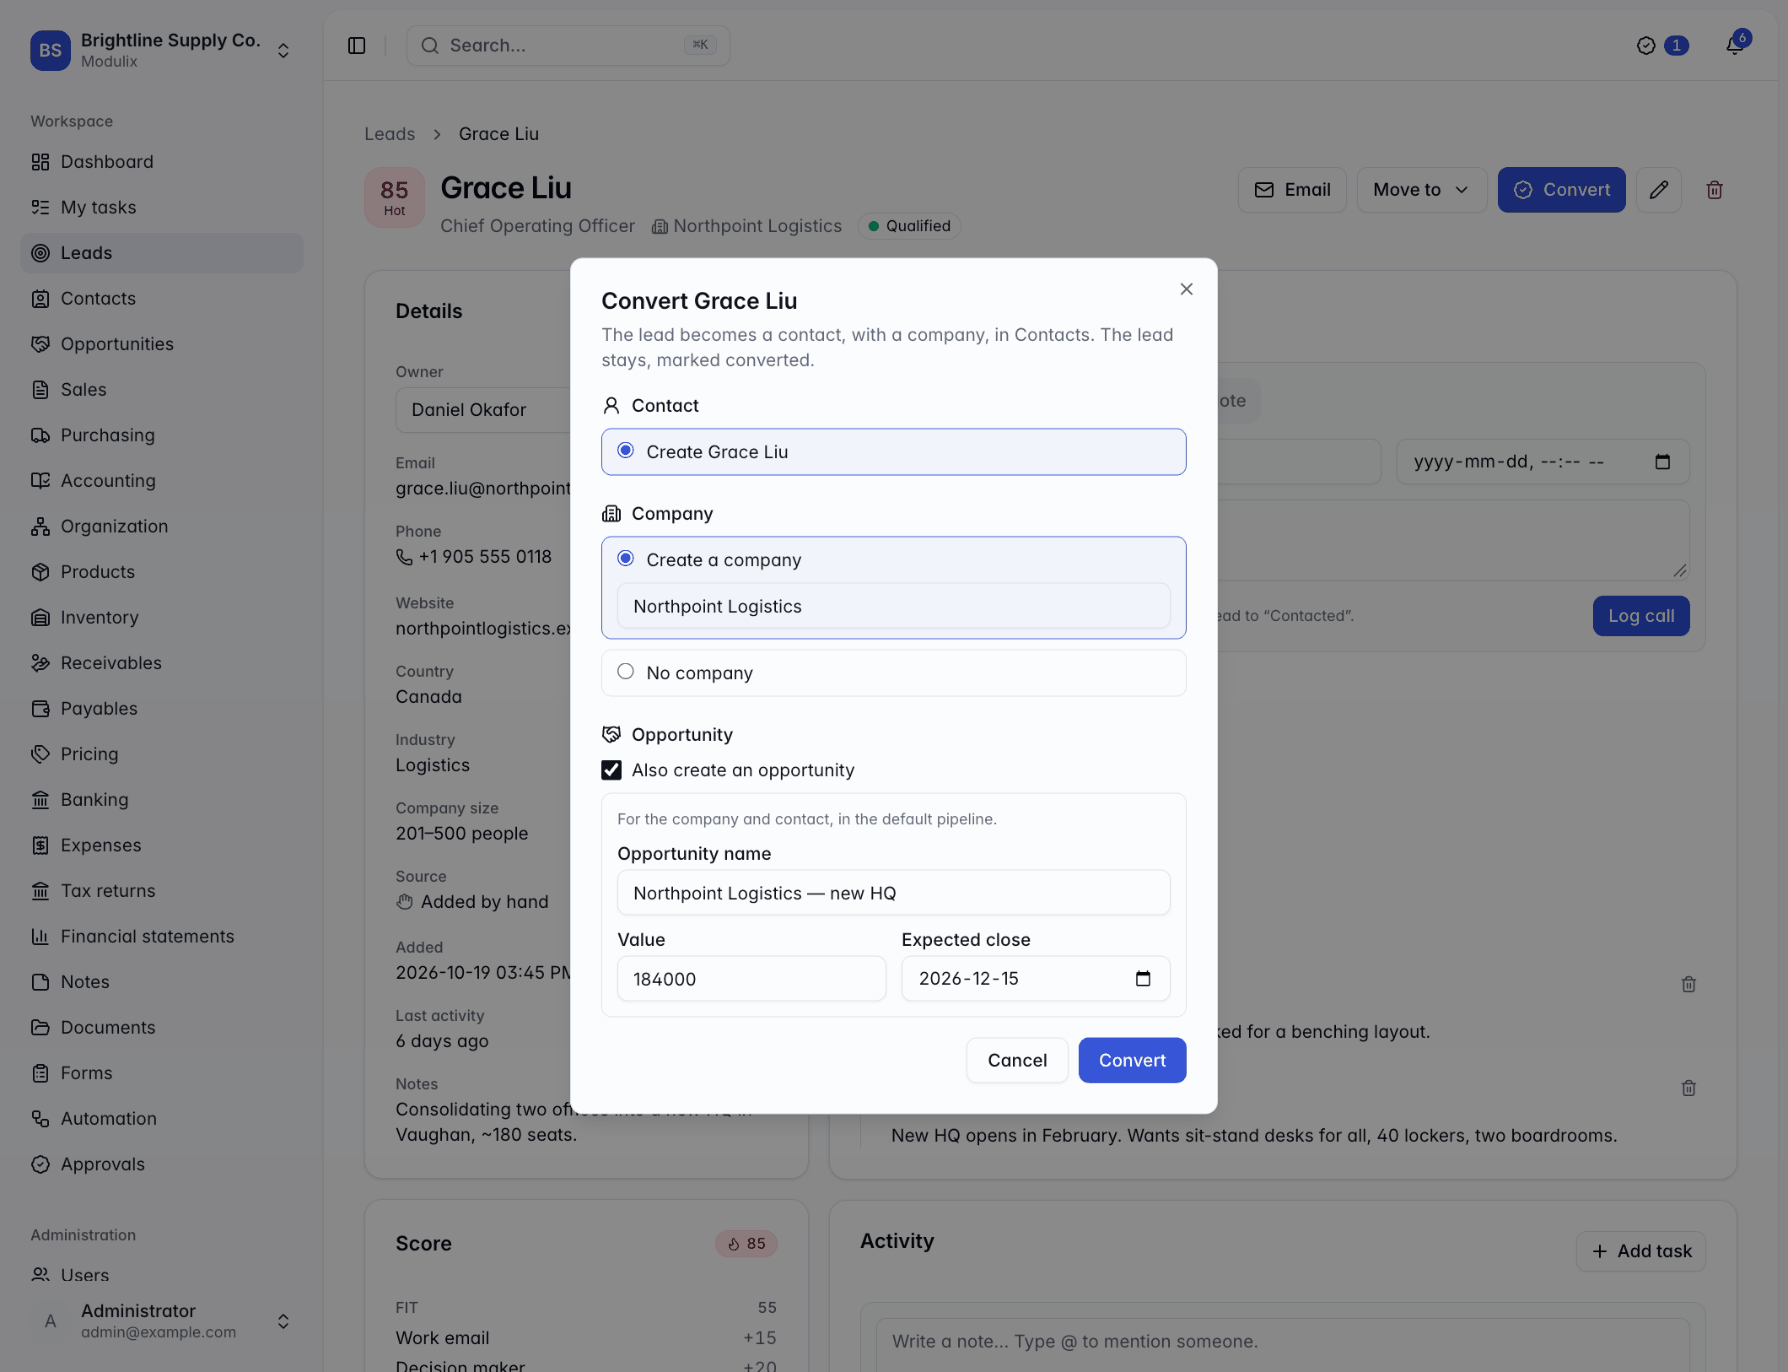Focus the Search box in the top bar

tap(568, 46)
